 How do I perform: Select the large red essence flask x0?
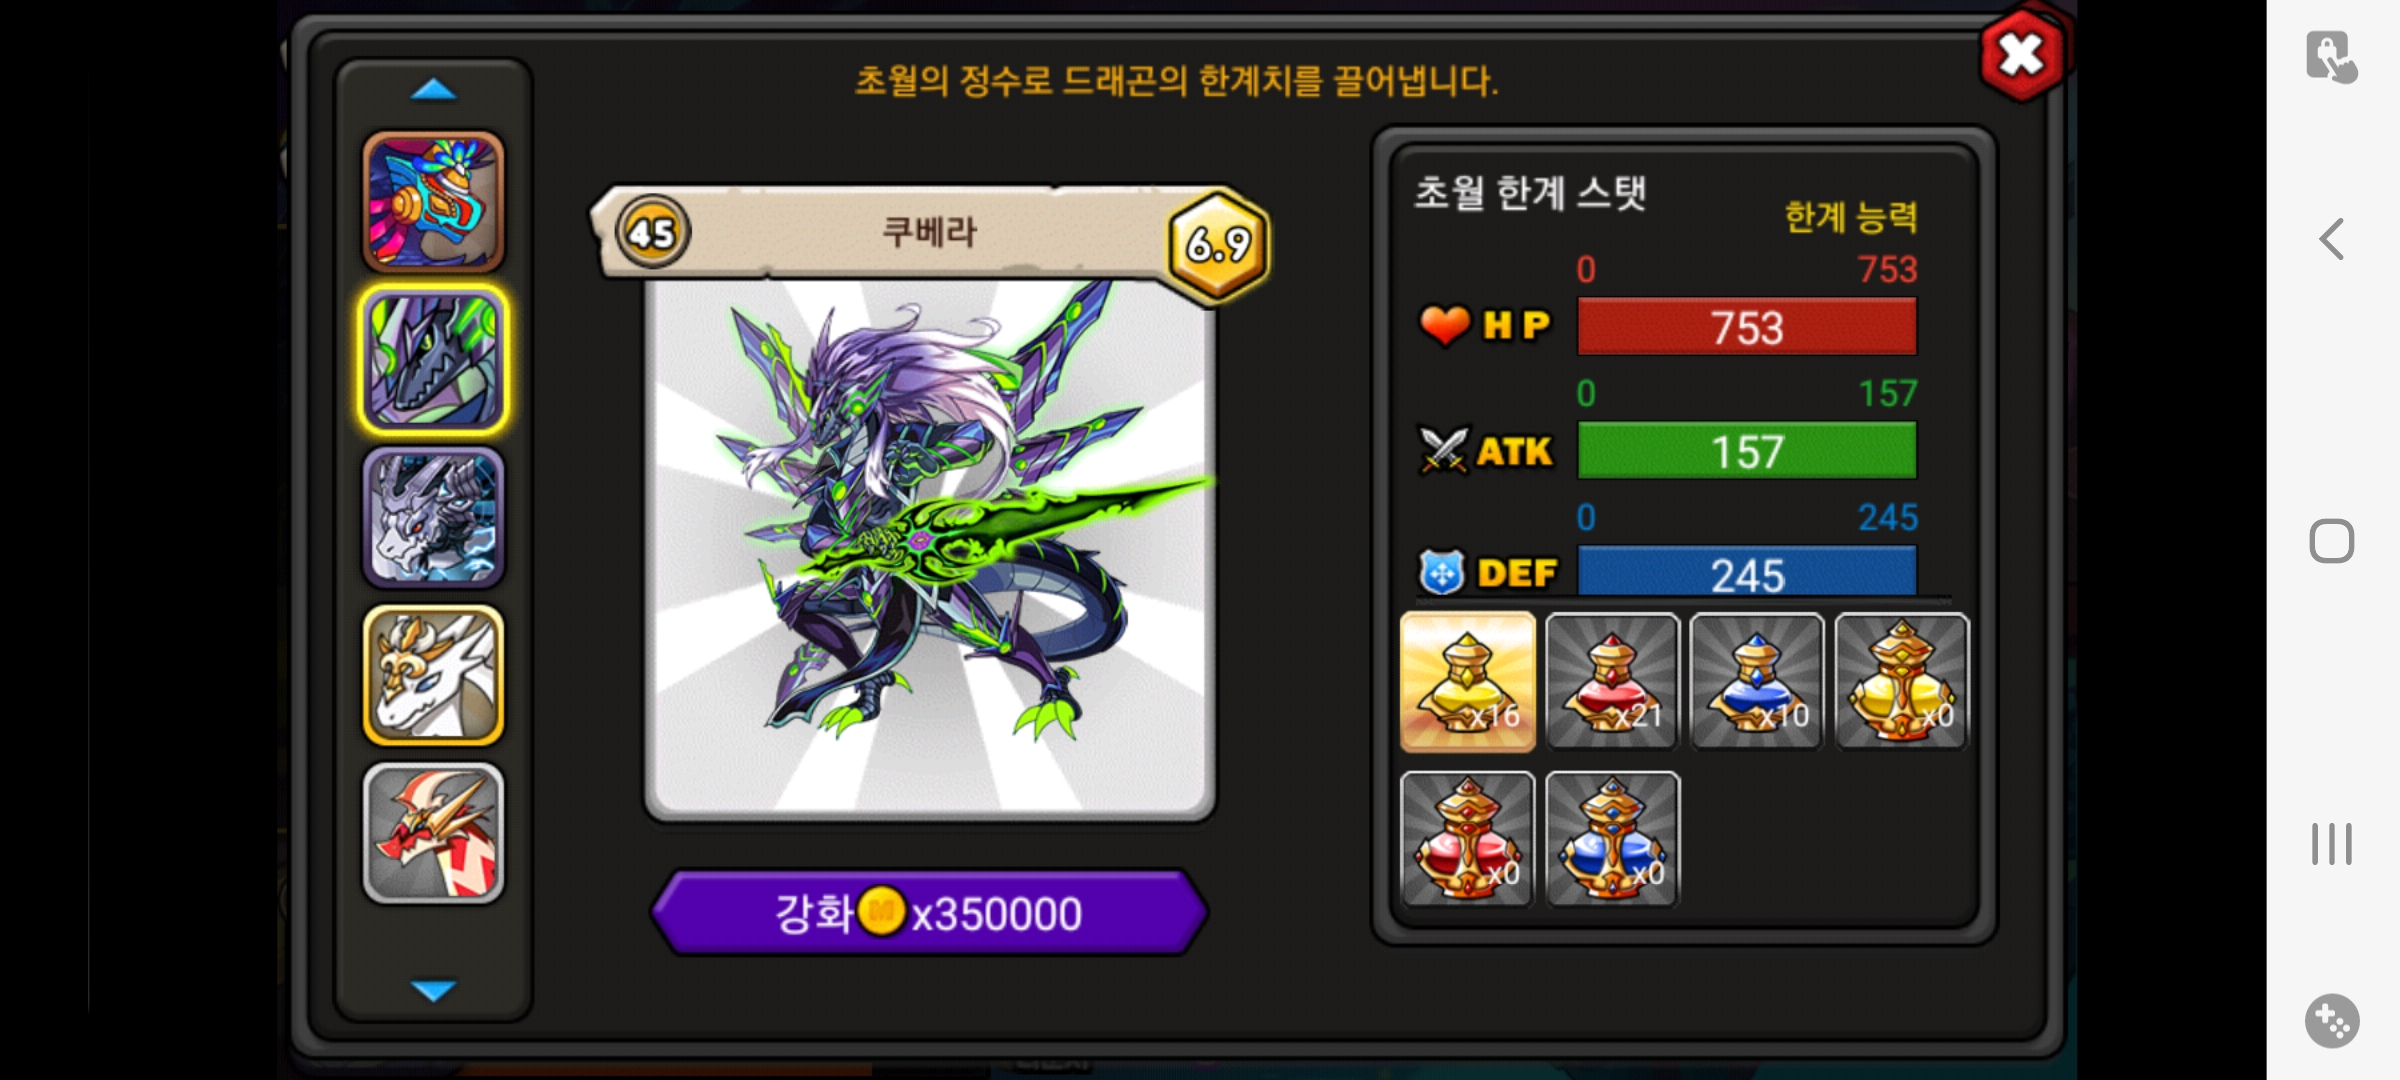point(1468,839)
